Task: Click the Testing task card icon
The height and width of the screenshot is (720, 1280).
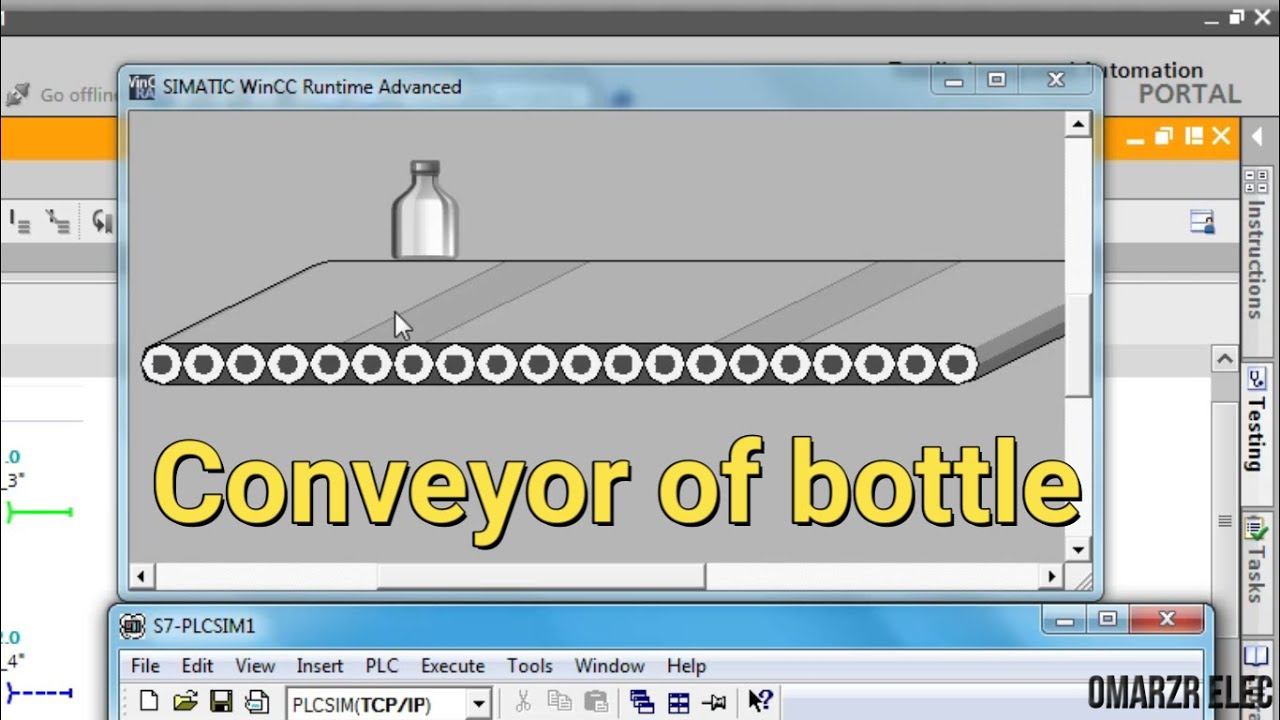Action: (1257, 380)
